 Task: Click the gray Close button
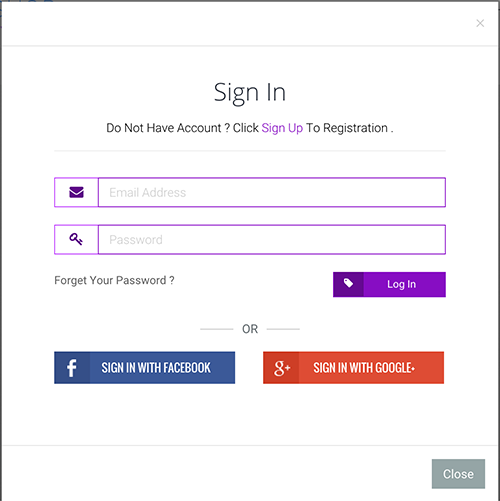pos(458,474)
